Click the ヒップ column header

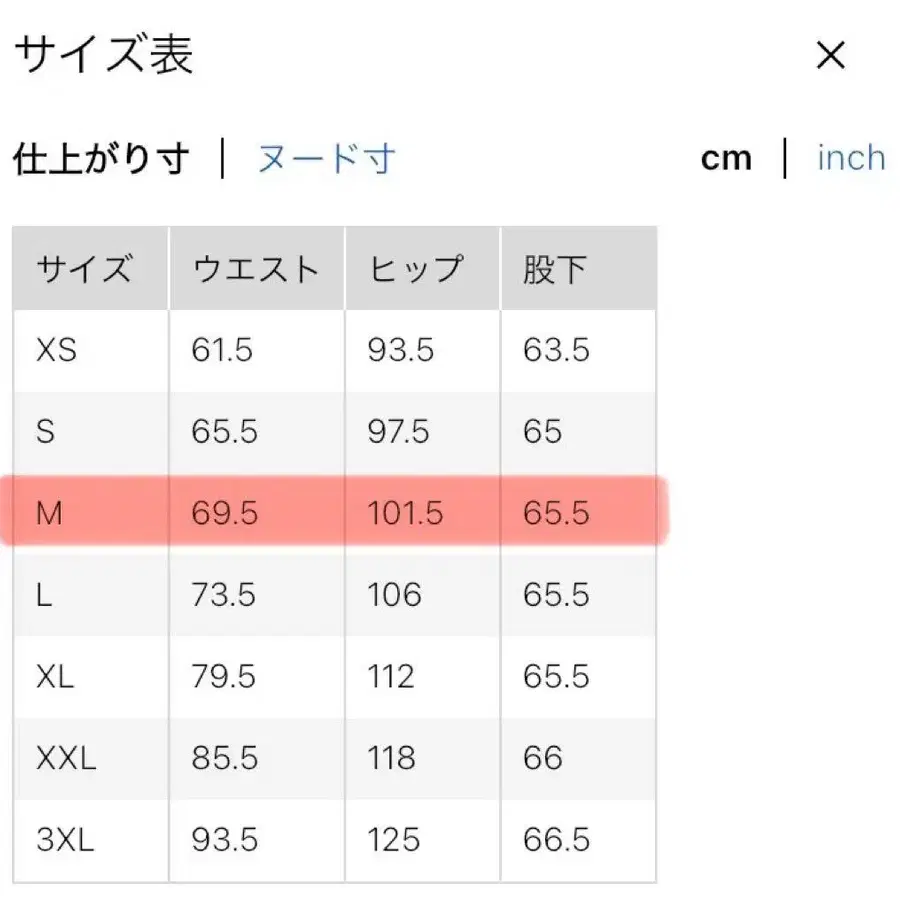click(x=414, y=267)
